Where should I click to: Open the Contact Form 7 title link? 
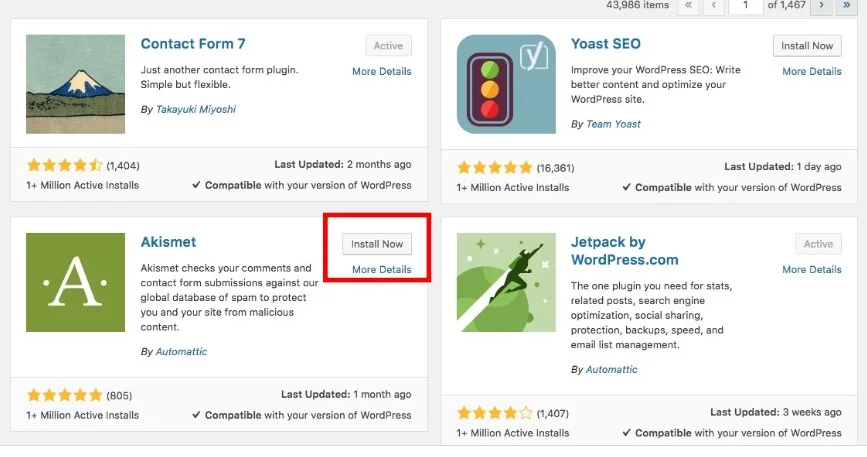[193, 44]
